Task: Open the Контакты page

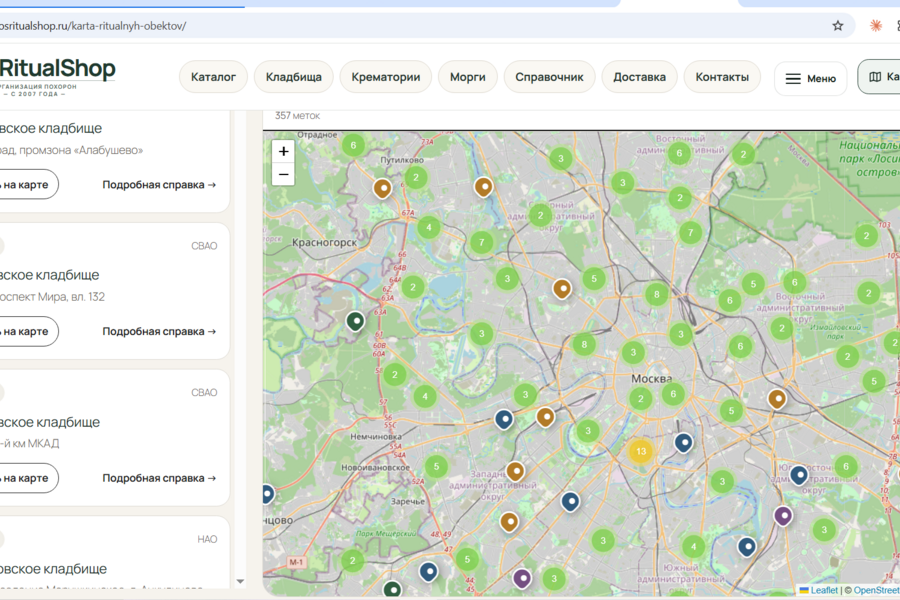Action: (722, 77)
